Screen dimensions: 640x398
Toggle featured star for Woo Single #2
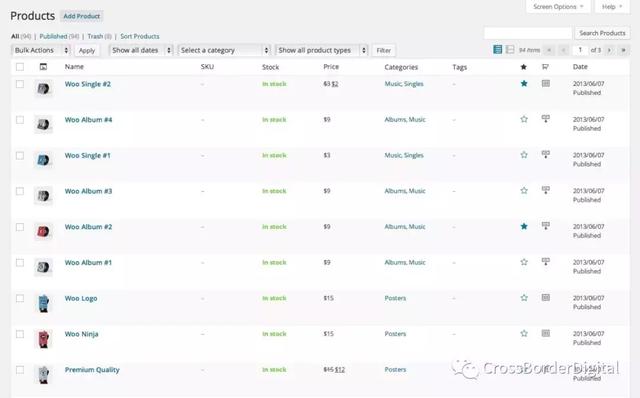[524, 84]
